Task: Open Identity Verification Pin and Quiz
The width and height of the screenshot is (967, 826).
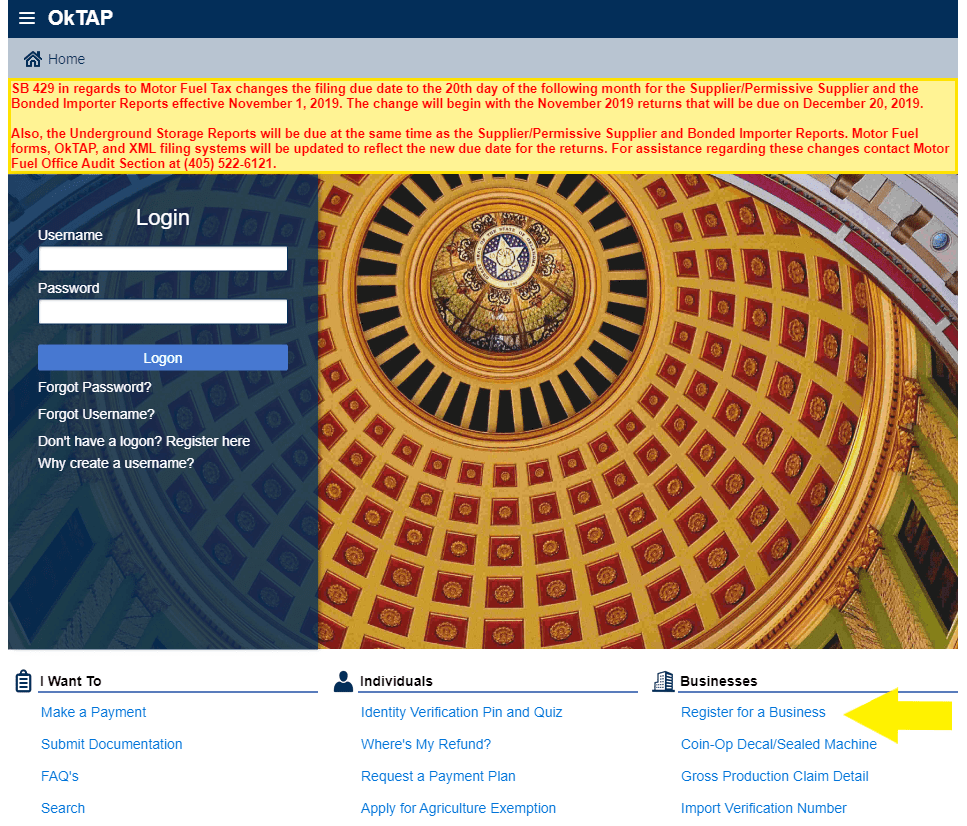Action: (x=461, y=712)
